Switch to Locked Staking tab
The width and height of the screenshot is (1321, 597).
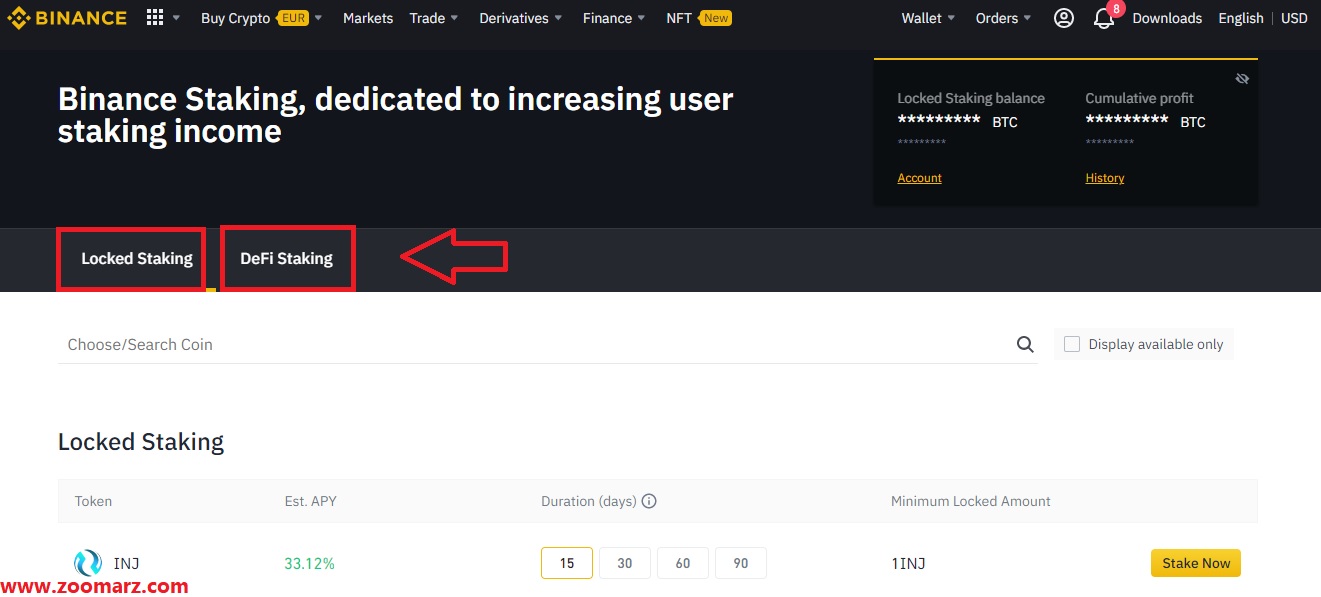pos(137,259)
